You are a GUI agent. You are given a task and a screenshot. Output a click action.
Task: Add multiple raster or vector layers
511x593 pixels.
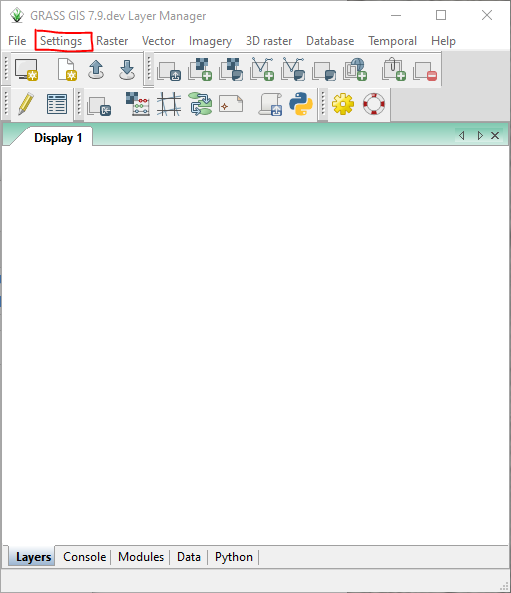pyautogui.click(x=169, y=71)
